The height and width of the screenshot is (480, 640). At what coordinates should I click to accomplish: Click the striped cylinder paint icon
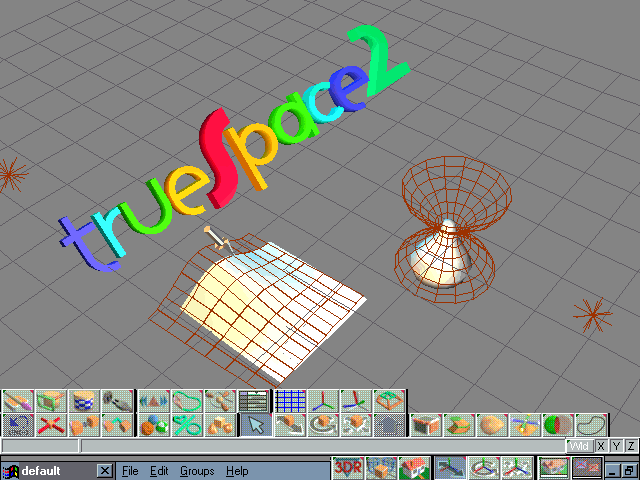click(84, 402)
